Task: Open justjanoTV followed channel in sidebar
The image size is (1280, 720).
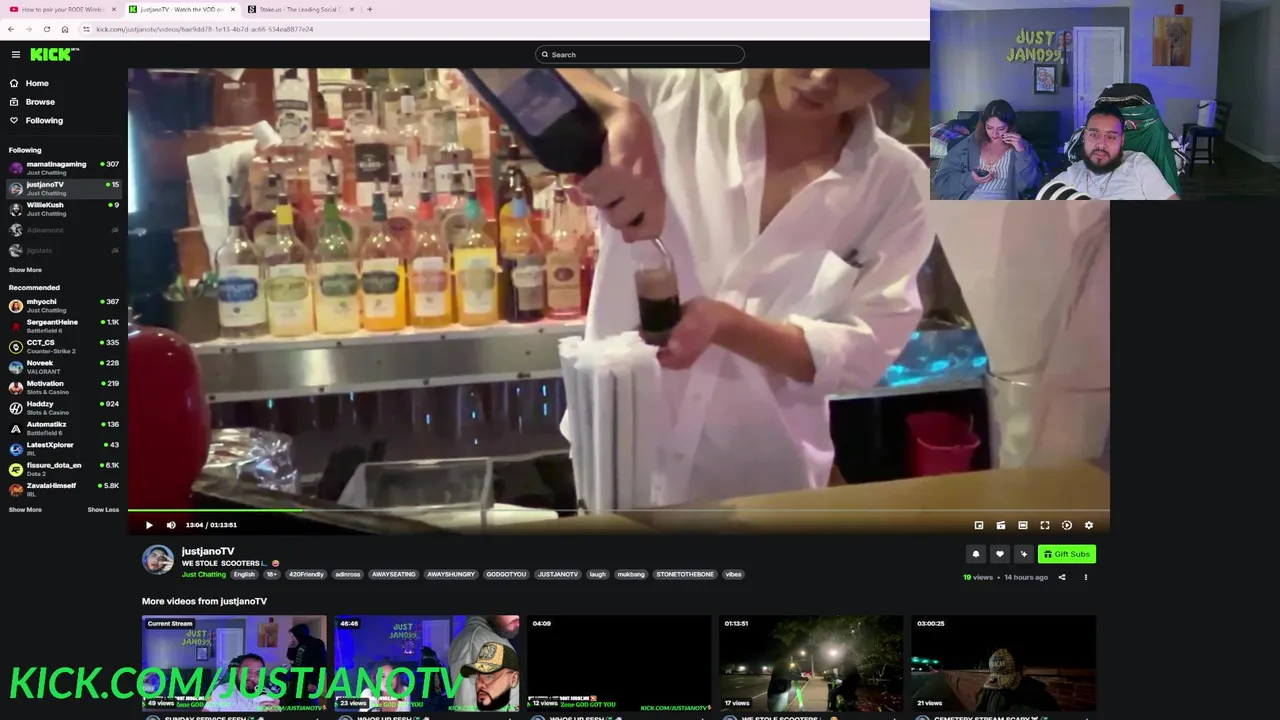Action: (x=64, y=188)
